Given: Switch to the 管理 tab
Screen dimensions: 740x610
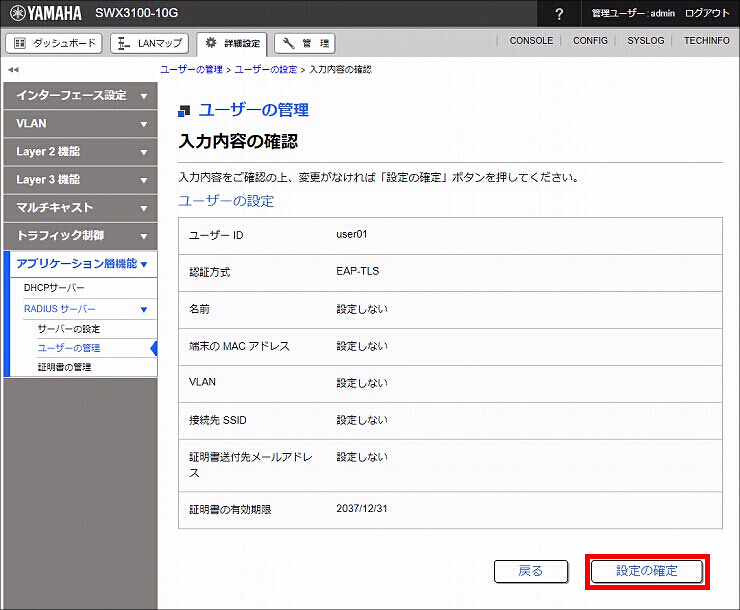Looking at the screenshot, I should click(305, 43).
